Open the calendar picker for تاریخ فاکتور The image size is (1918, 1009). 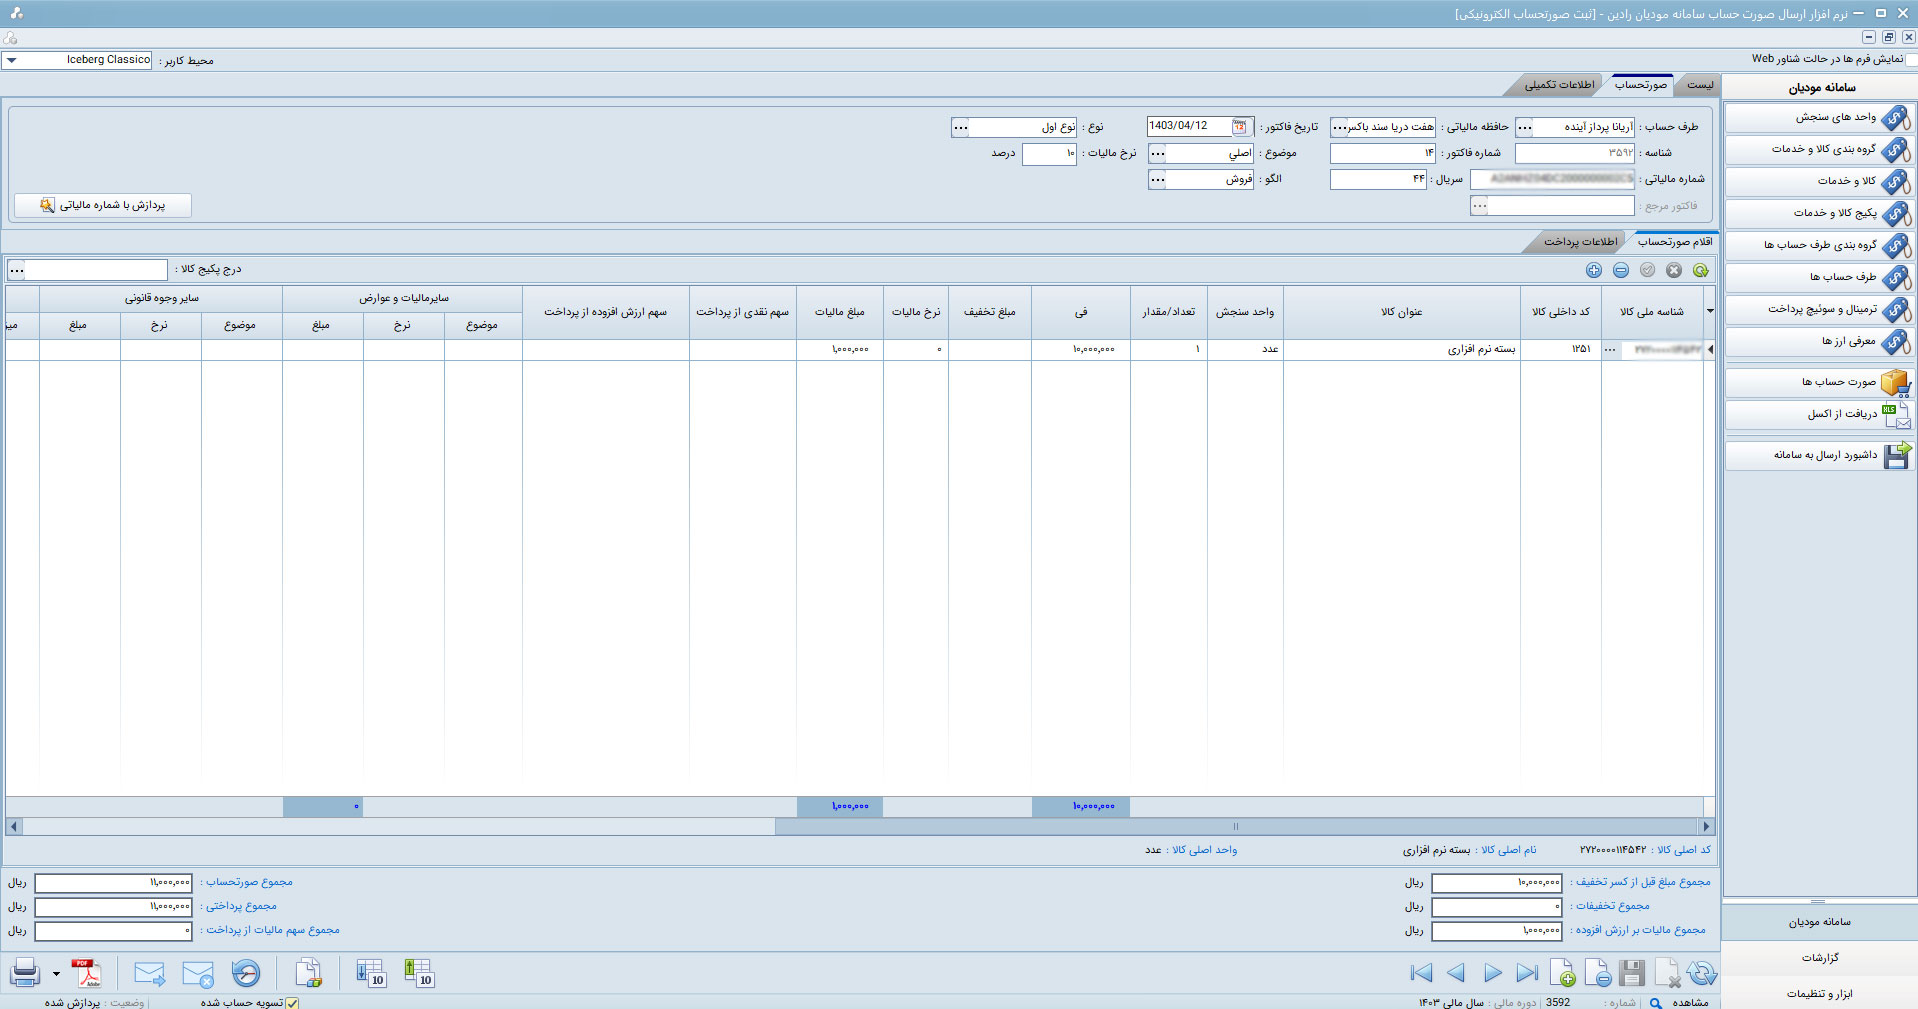[x=1240, y=127]
